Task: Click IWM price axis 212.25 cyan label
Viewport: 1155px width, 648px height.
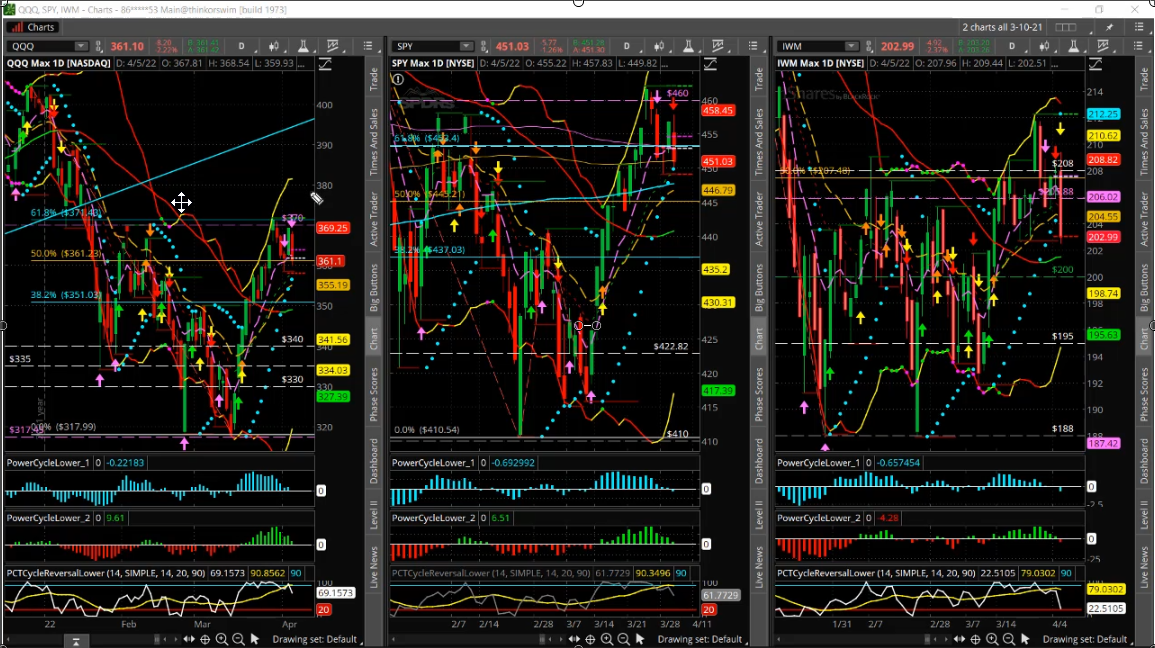Action: pyautogui.click(x=1103, y=114)
